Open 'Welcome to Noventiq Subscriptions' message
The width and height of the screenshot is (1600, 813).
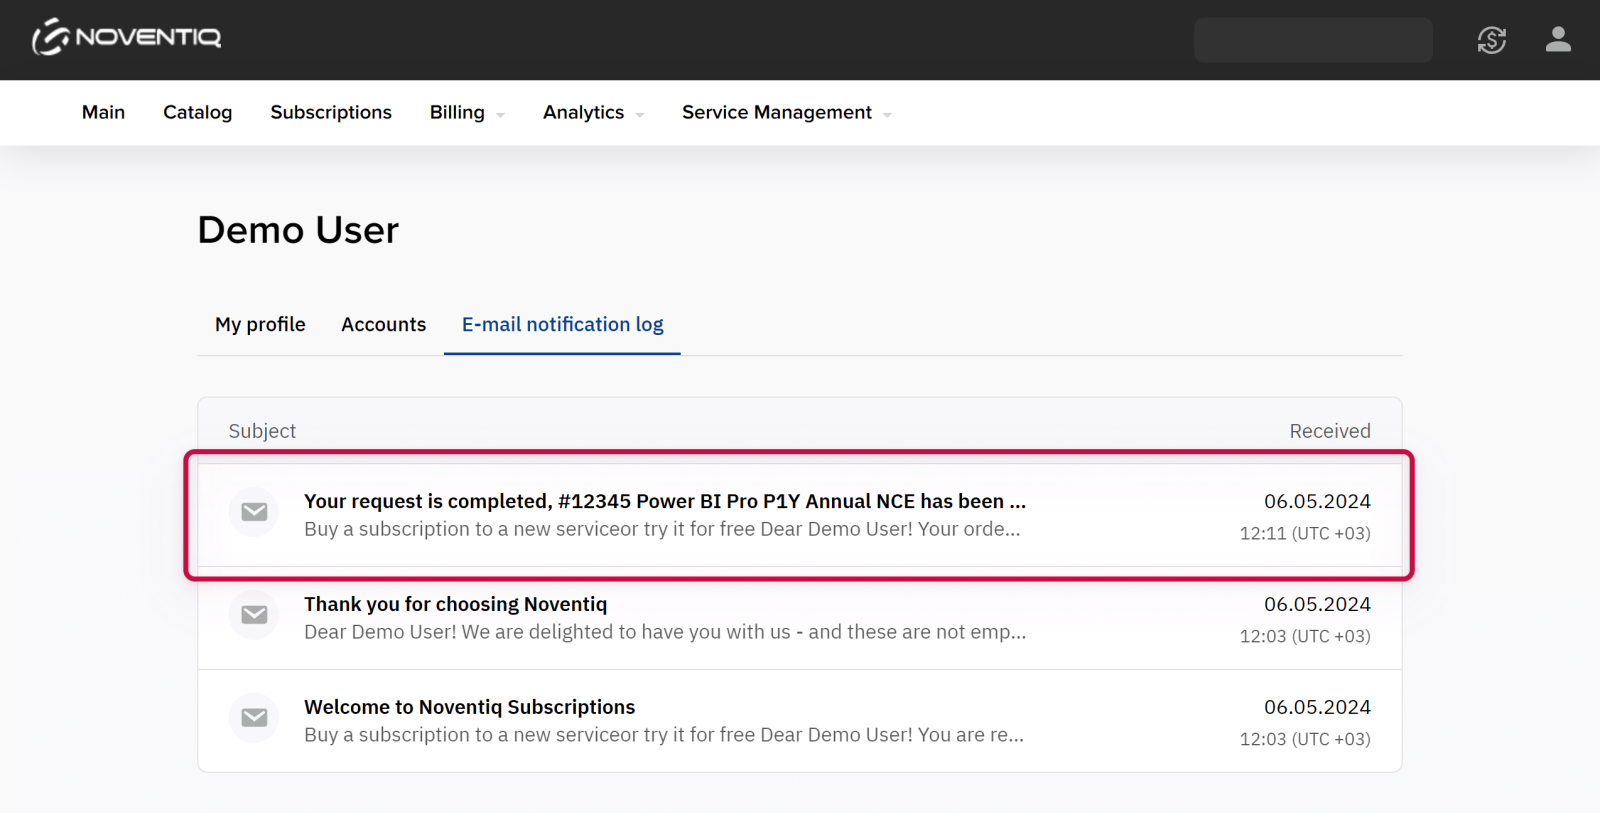point(469,708)
